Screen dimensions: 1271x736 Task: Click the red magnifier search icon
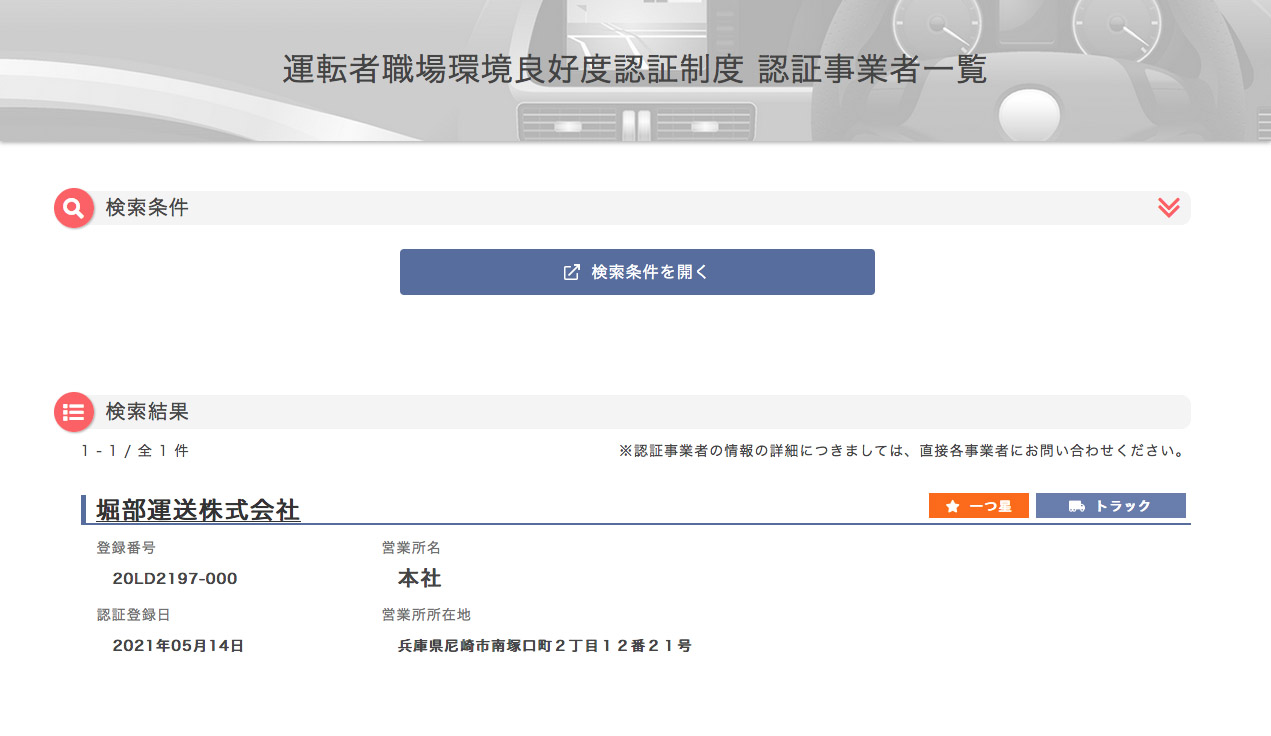pyautogui.click(x=73, y=208)
